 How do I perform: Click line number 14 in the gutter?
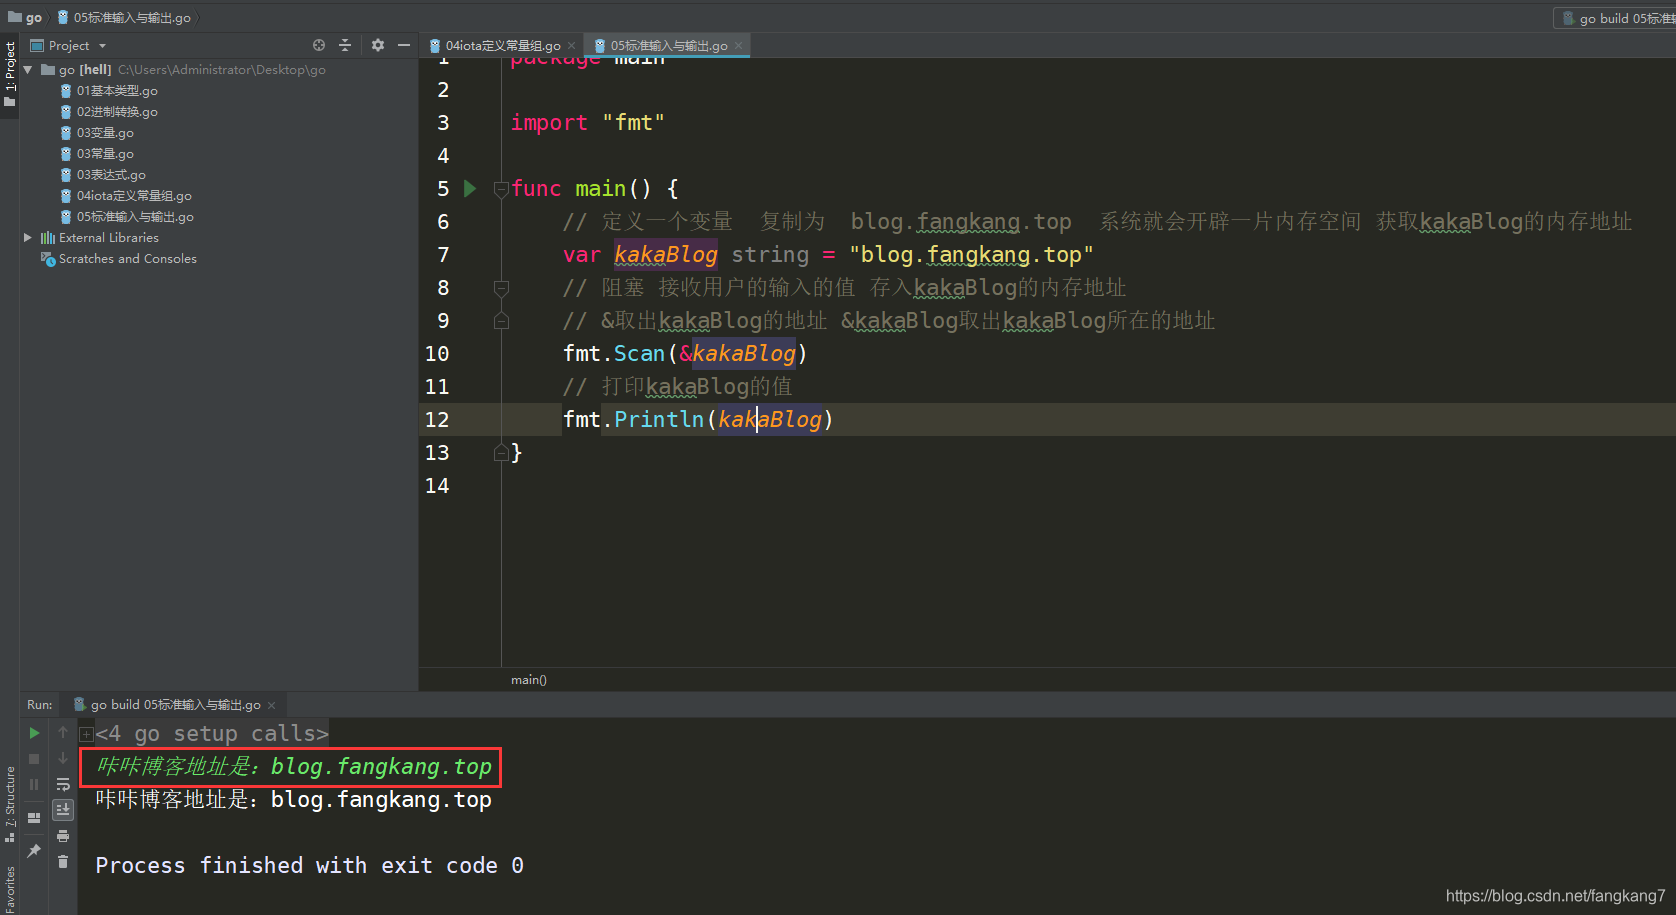pyautogui.click(x=437, y=486)
